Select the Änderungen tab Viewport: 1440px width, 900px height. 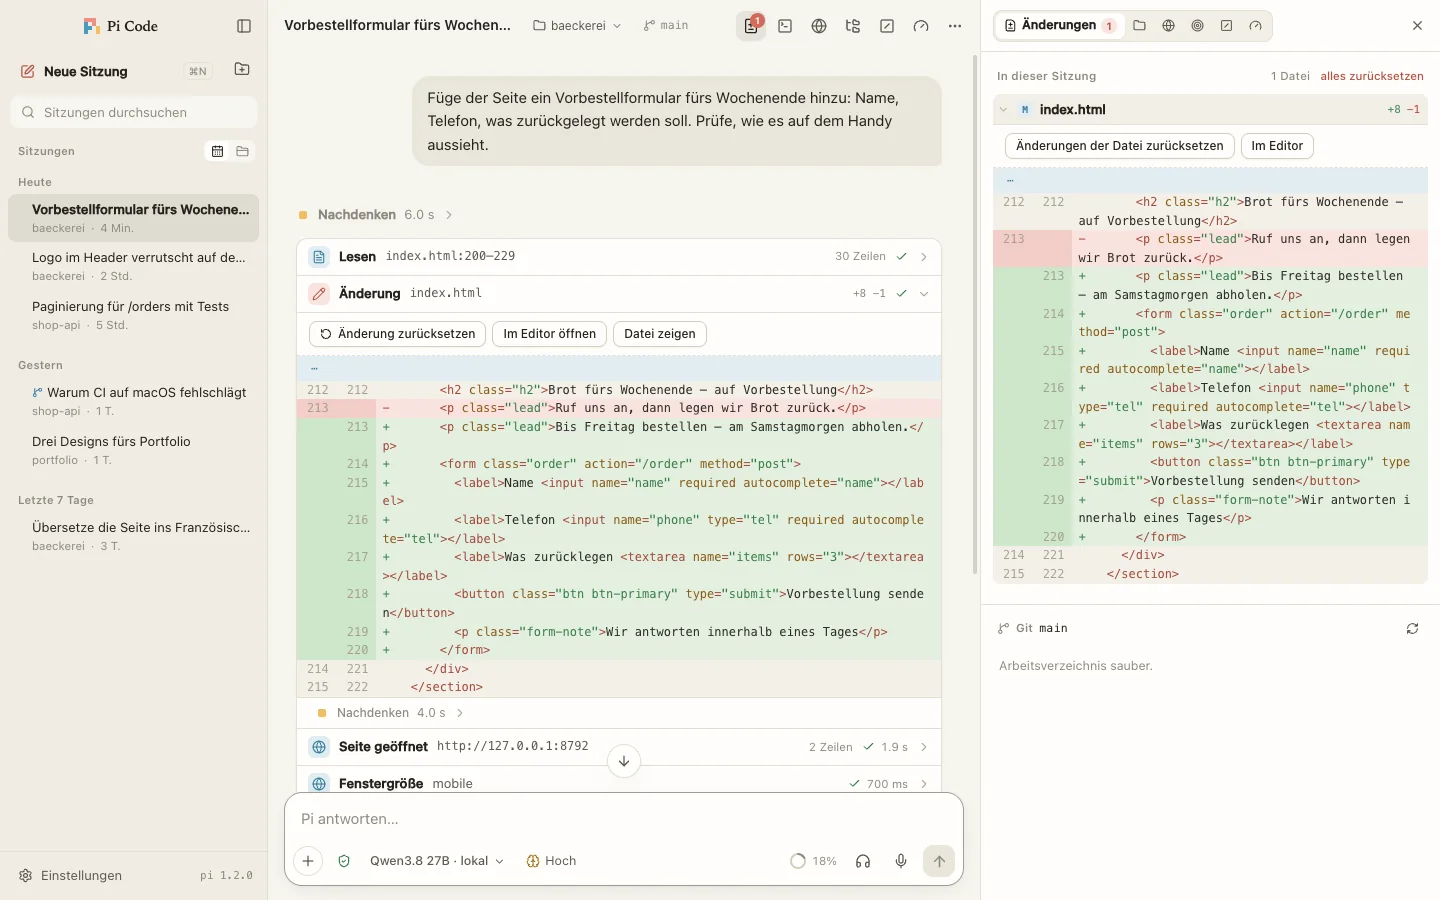click(x=1059, y=26)
